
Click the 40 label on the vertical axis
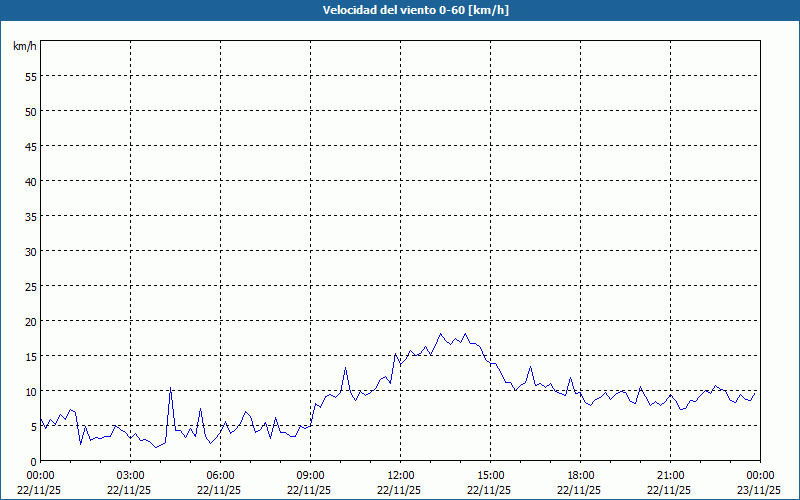pyautogui.click(x=30, y=181)
